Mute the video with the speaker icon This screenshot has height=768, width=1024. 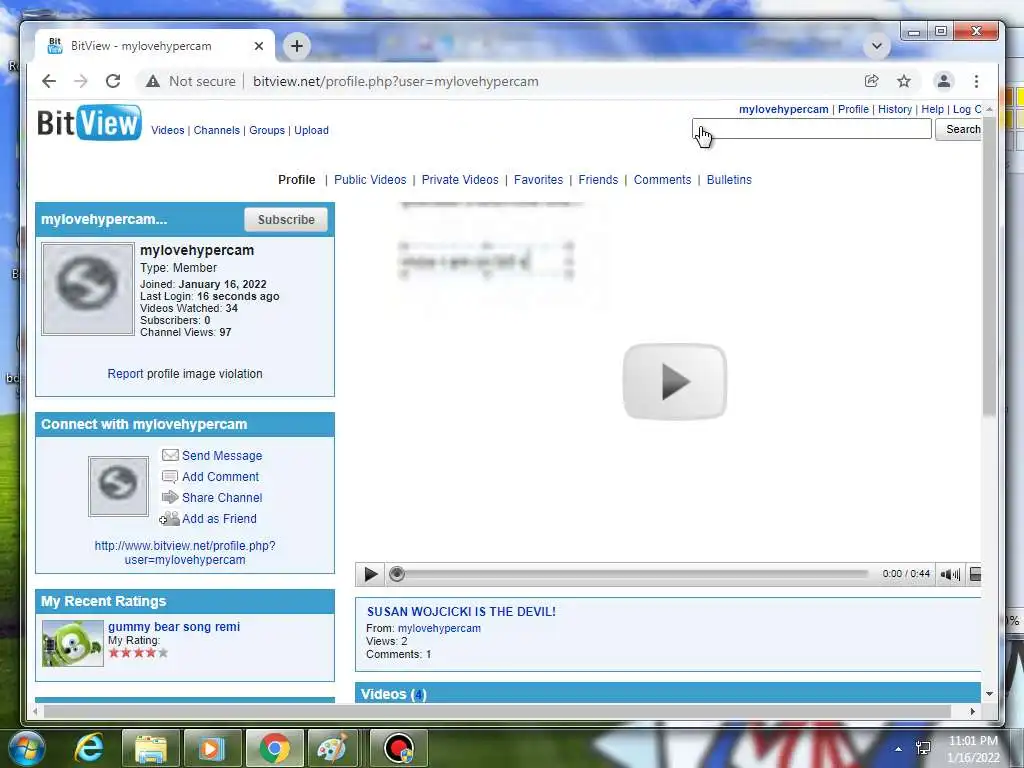point(950,574)
